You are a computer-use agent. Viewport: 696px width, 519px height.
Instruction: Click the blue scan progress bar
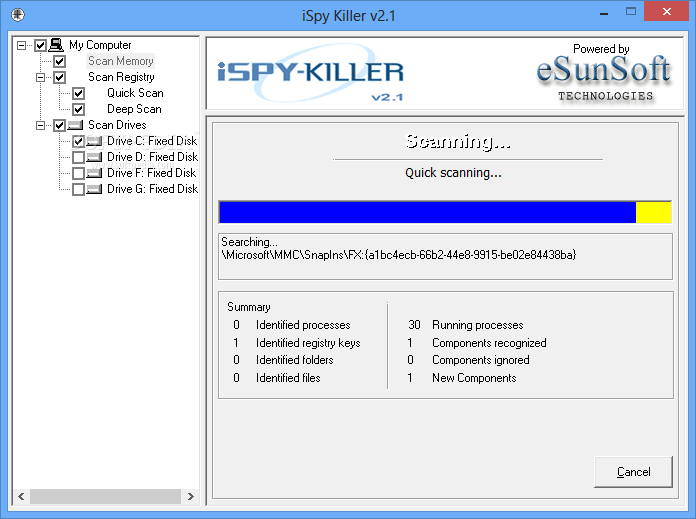427,212
